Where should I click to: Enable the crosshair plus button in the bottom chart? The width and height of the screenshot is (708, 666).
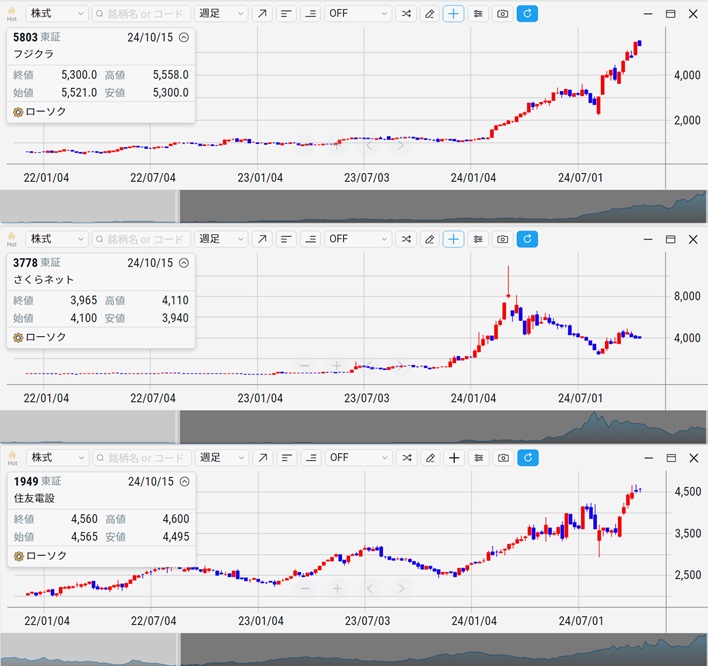454,458
